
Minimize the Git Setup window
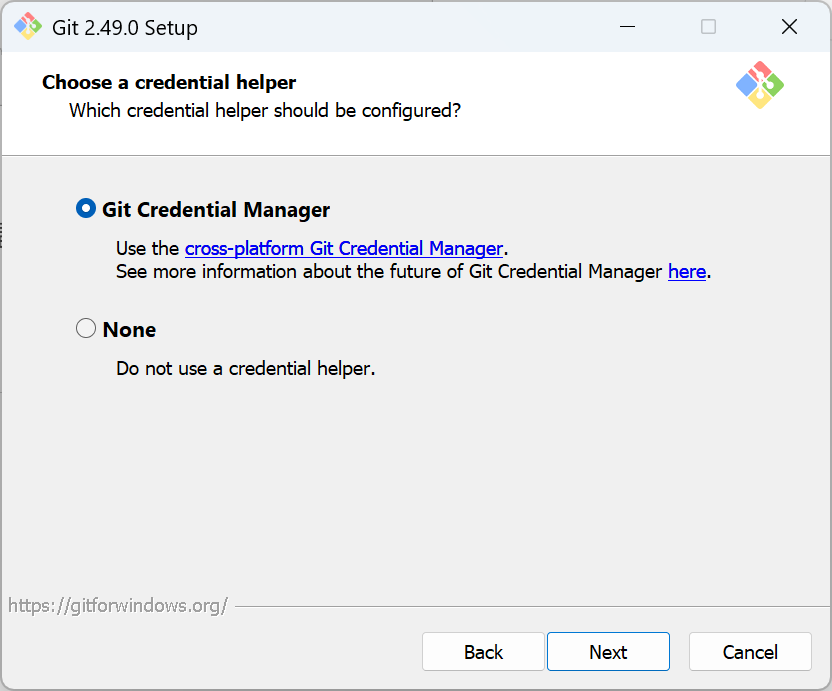click(628, 27)
